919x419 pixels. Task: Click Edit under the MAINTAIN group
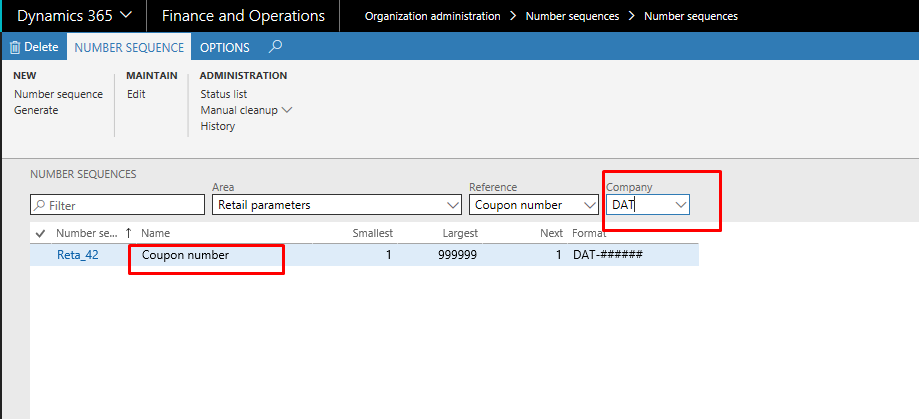[x=136, y=94]
